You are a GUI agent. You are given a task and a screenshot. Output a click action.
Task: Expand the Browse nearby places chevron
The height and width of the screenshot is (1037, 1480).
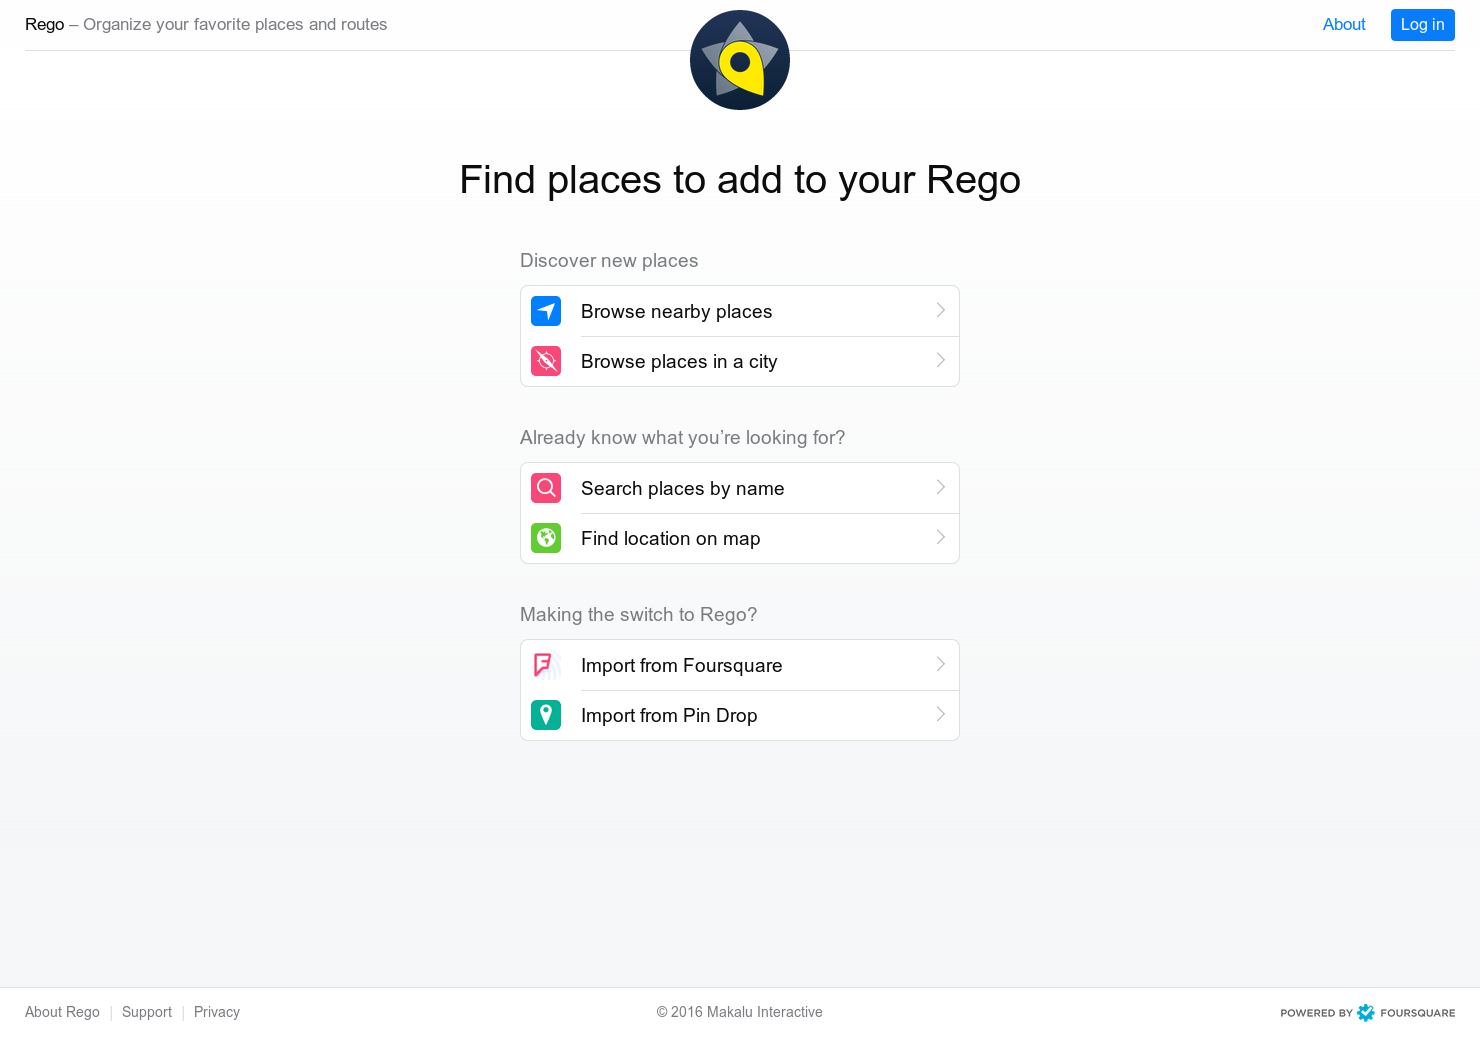point(940,310)
